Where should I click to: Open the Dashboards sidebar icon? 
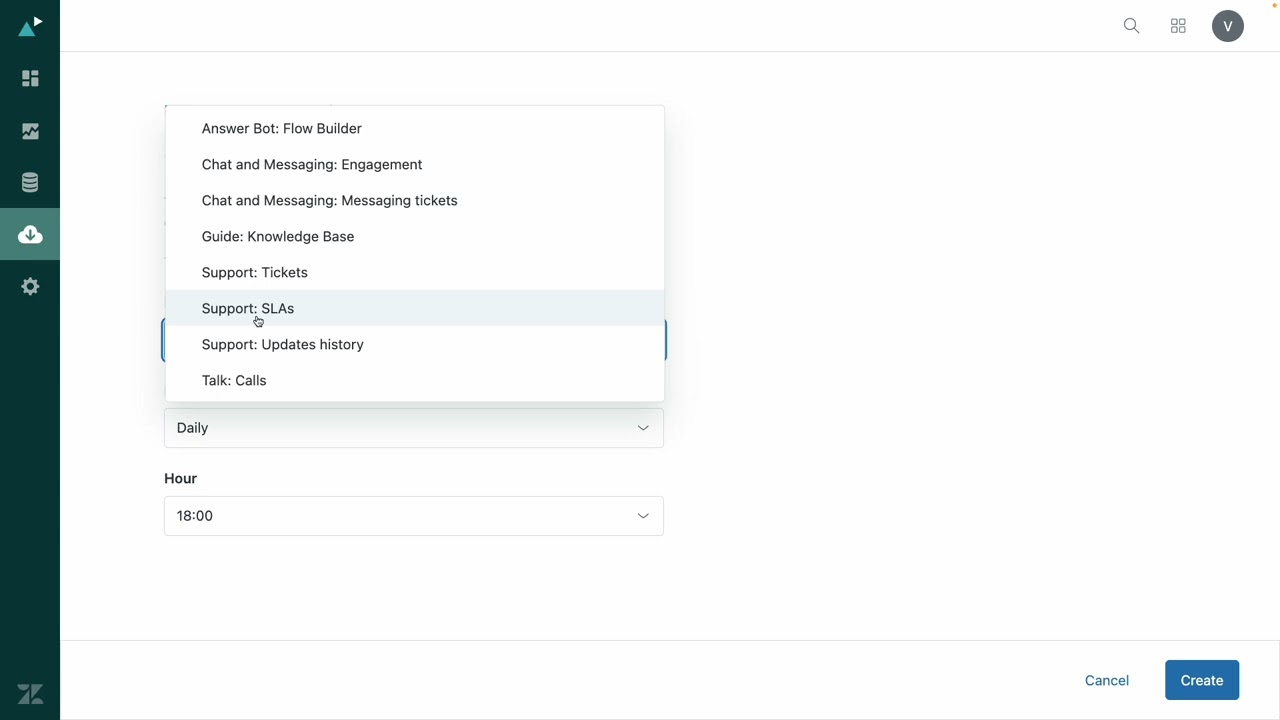[x=30, y=78]
